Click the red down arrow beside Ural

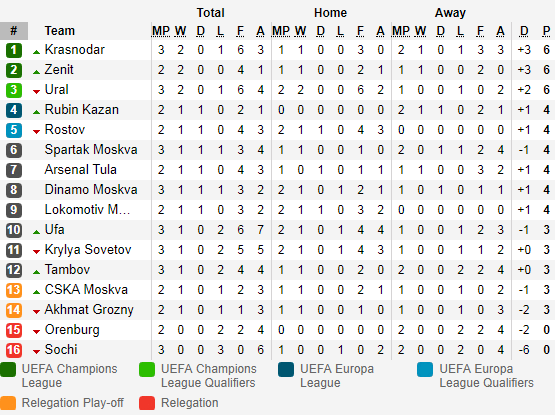[36, 92]
